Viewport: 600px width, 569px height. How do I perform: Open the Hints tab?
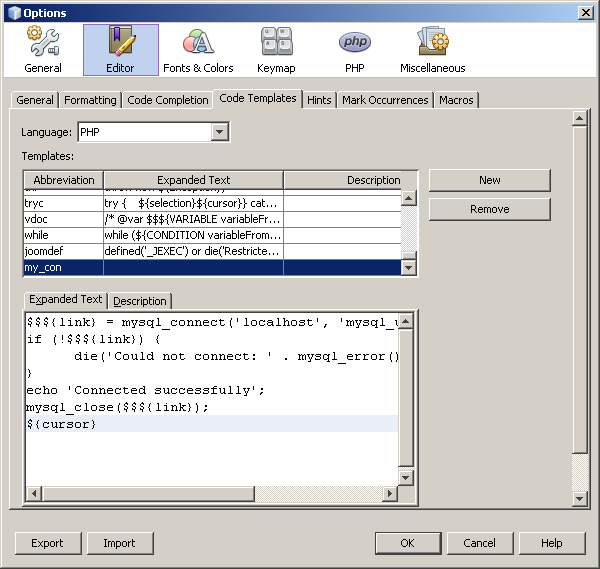(x=319, y=100)
